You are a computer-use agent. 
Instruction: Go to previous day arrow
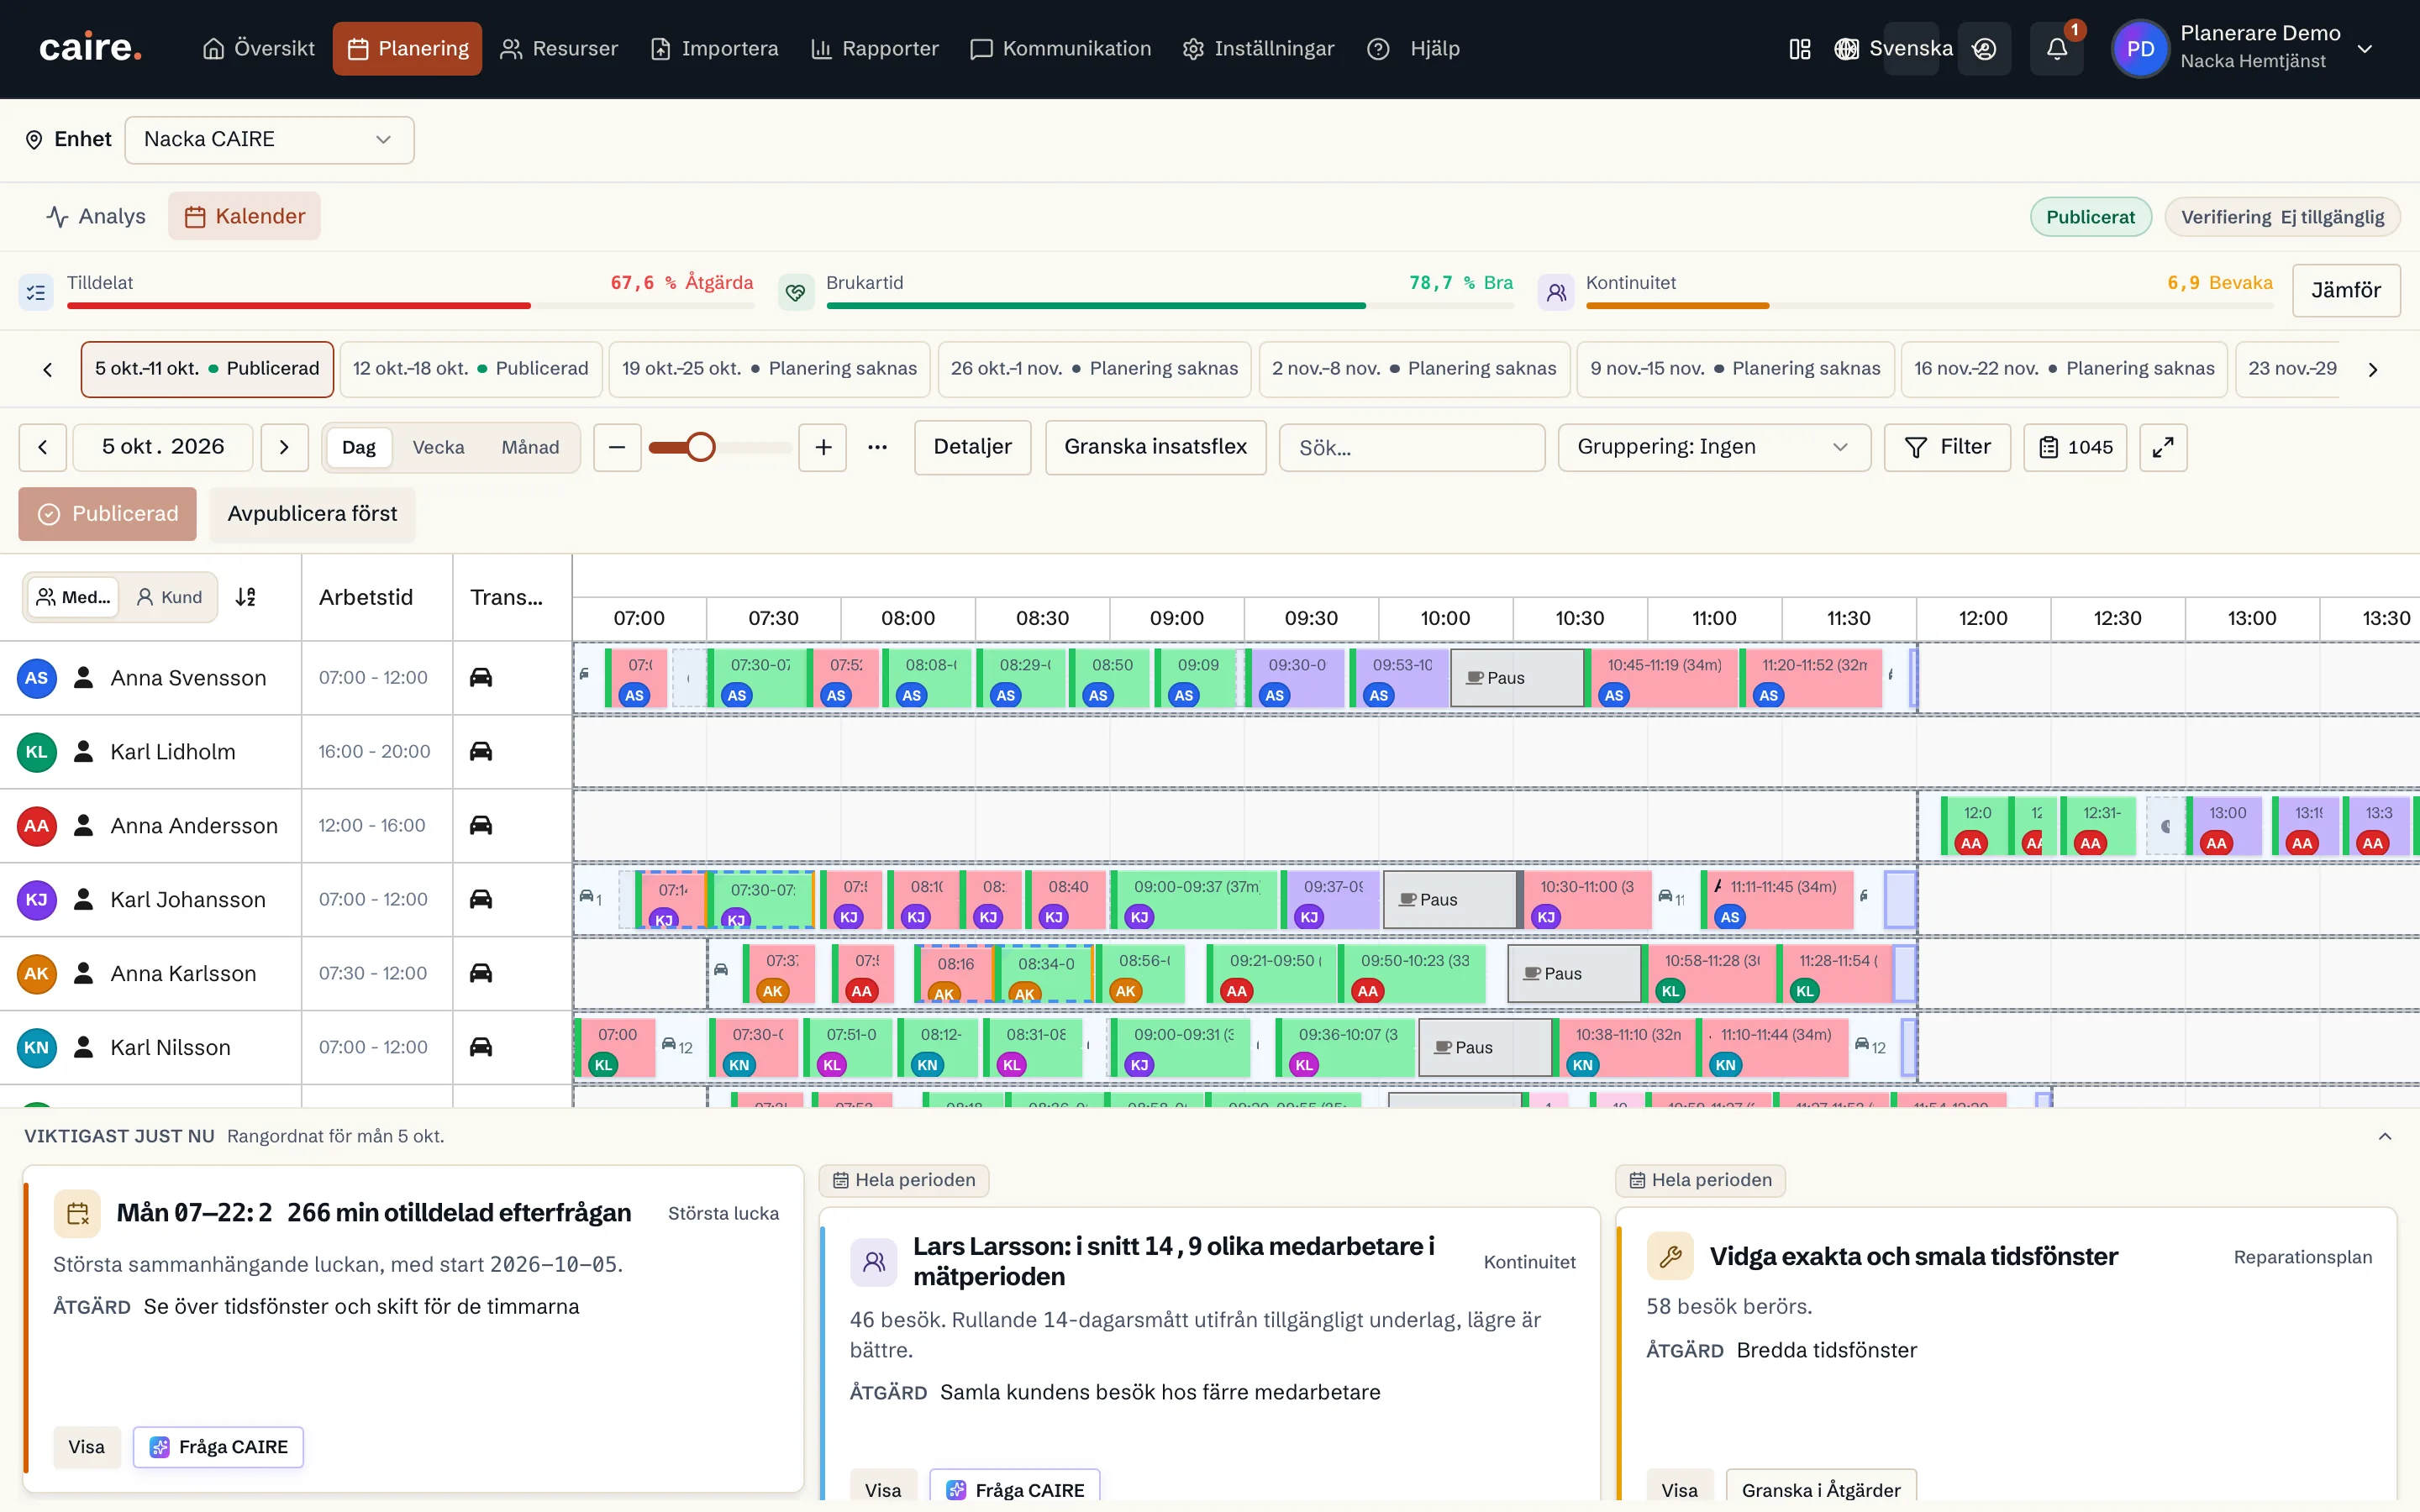pyautogui.click(x=42, y=447)
